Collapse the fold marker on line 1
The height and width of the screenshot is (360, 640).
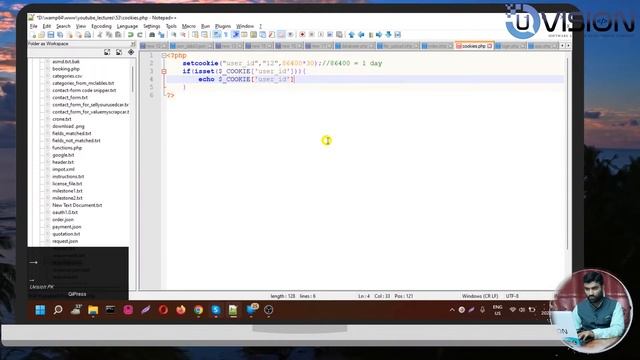tap(164, 55)
